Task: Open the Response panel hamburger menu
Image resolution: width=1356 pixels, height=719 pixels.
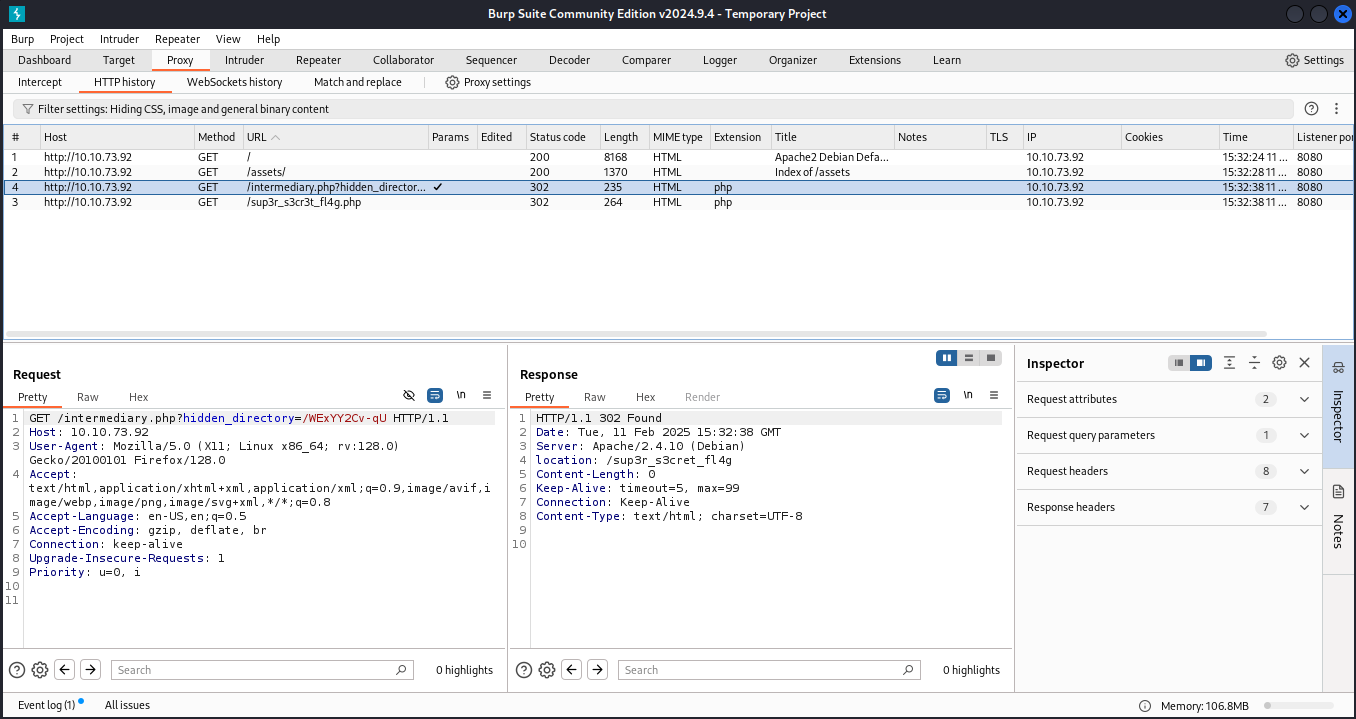Action: (994, 395)
